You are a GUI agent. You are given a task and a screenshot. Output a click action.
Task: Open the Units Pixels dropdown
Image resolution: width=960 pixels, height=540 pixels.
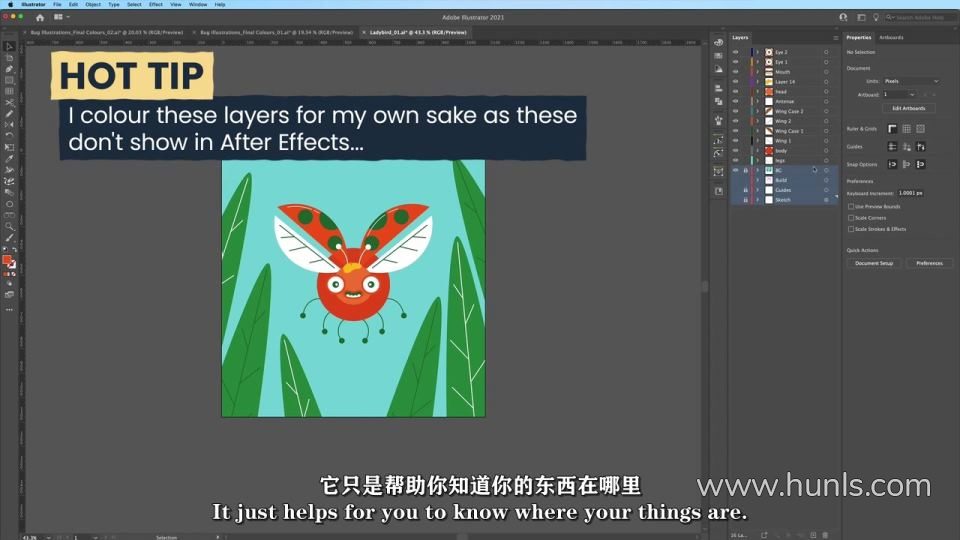point(911,81)
